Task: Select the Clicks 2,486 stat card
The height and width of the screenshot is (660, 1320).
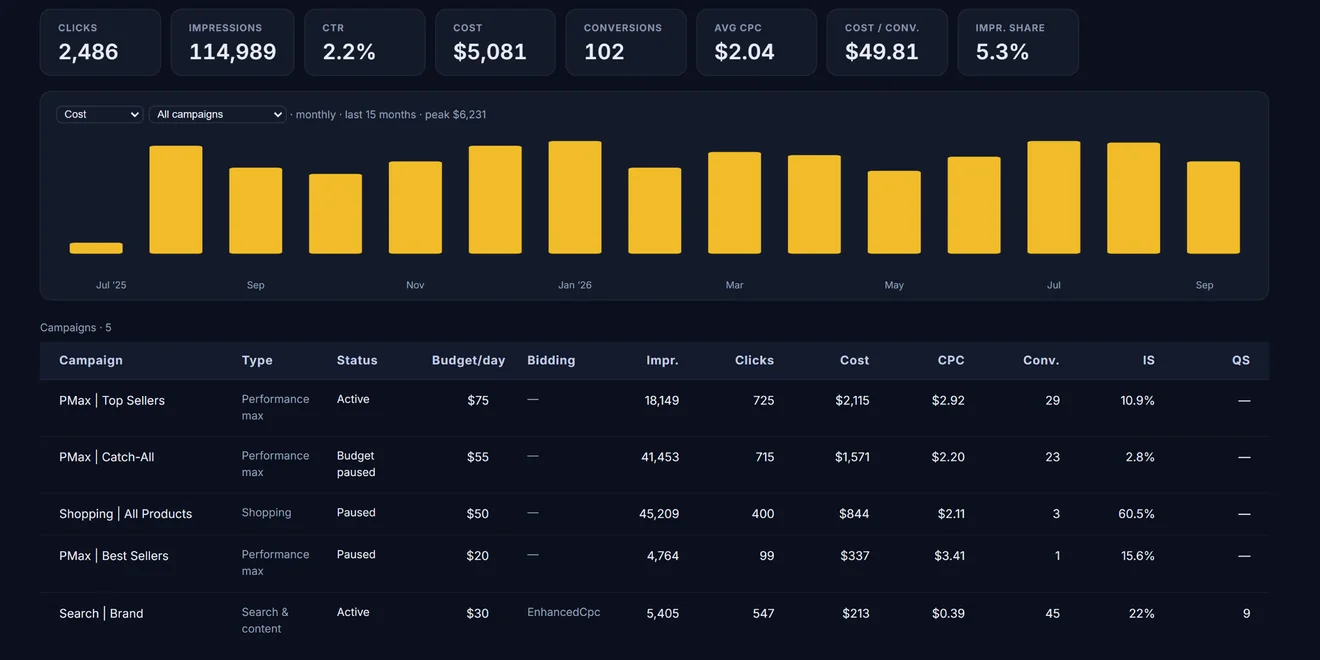Action: click(x=100, y=42)
